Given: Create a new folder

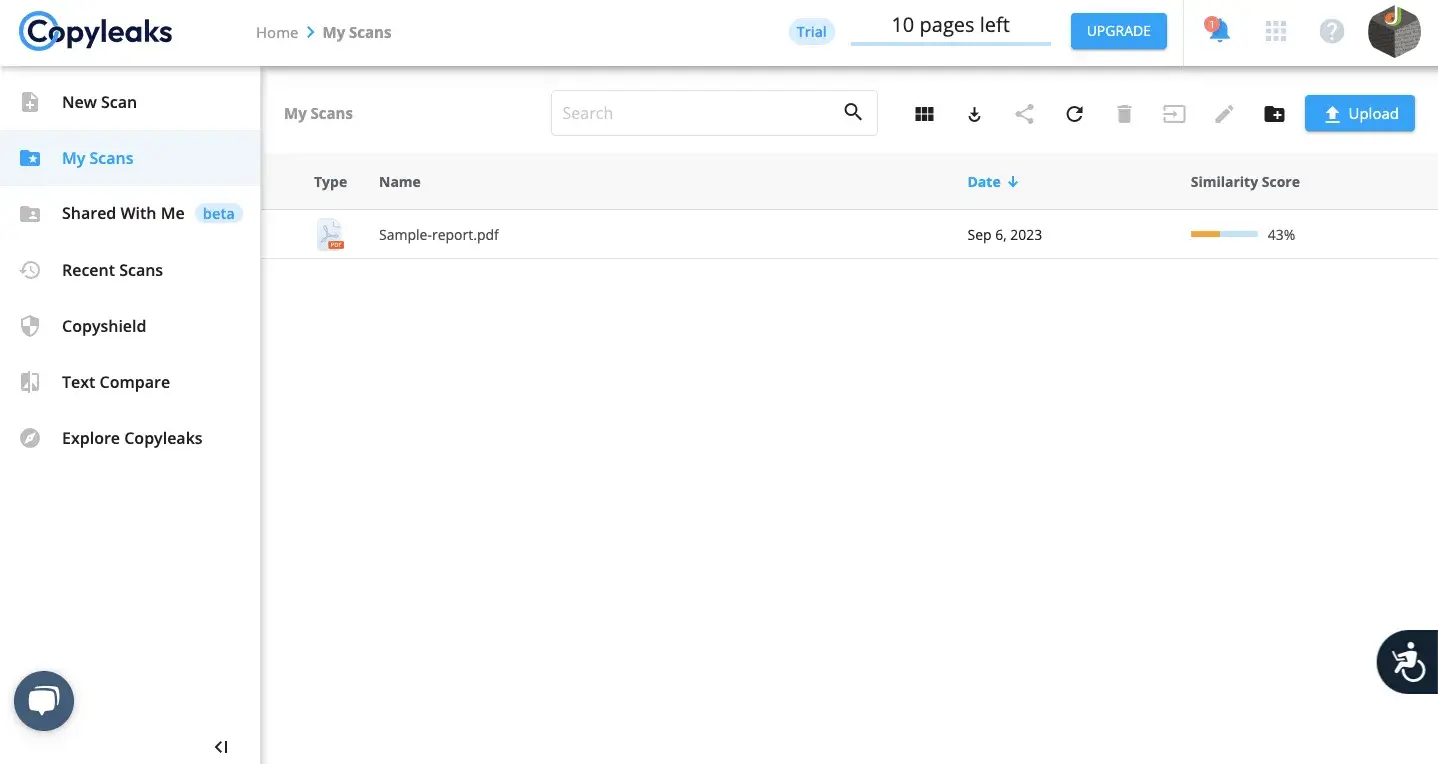Looking at the screenshot, I should coord(1273,113).
